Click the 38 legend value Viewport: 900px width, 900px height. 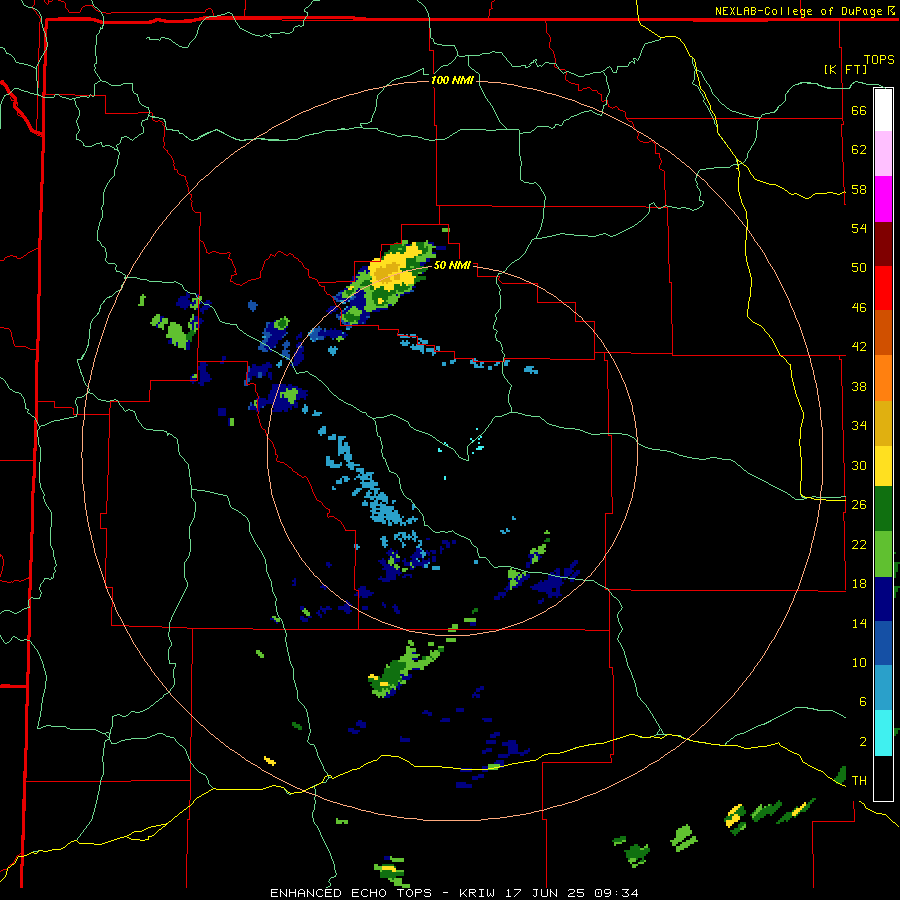(x=859, y=386)
